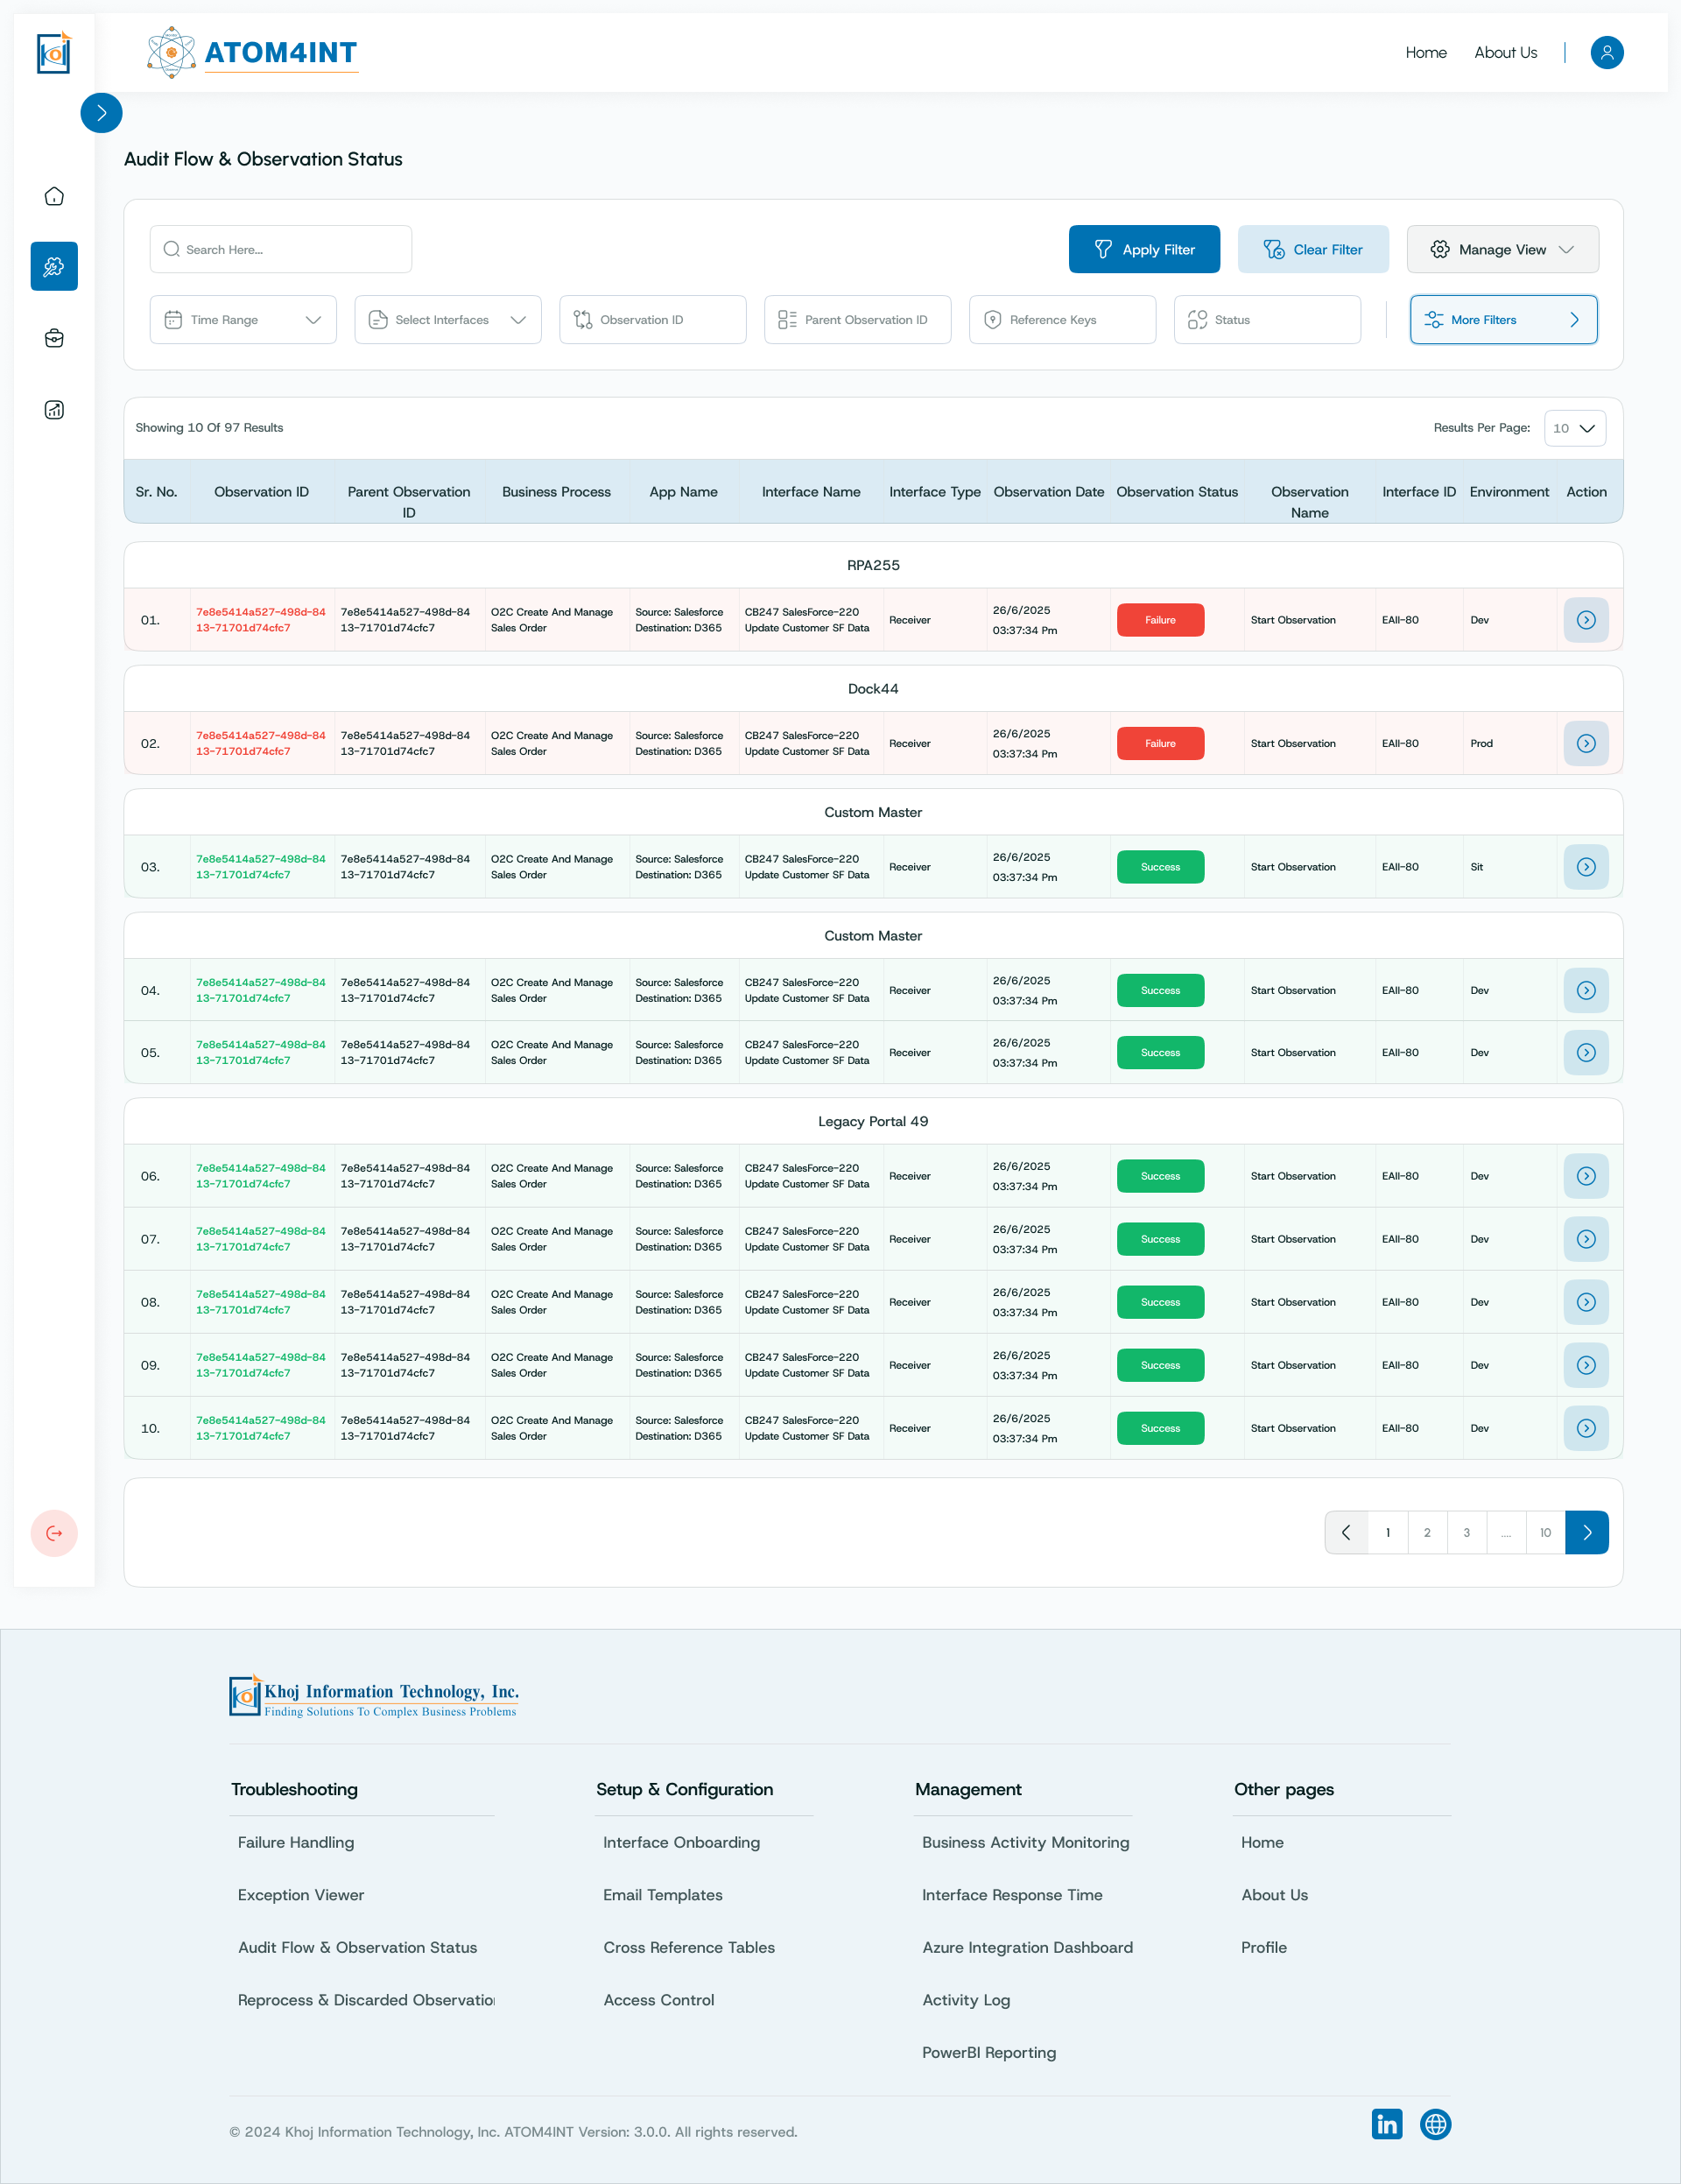This screenshot has height=2184, width=1681.
Task: Click About Us in top navigation
Action: (x=1505, y=52)
